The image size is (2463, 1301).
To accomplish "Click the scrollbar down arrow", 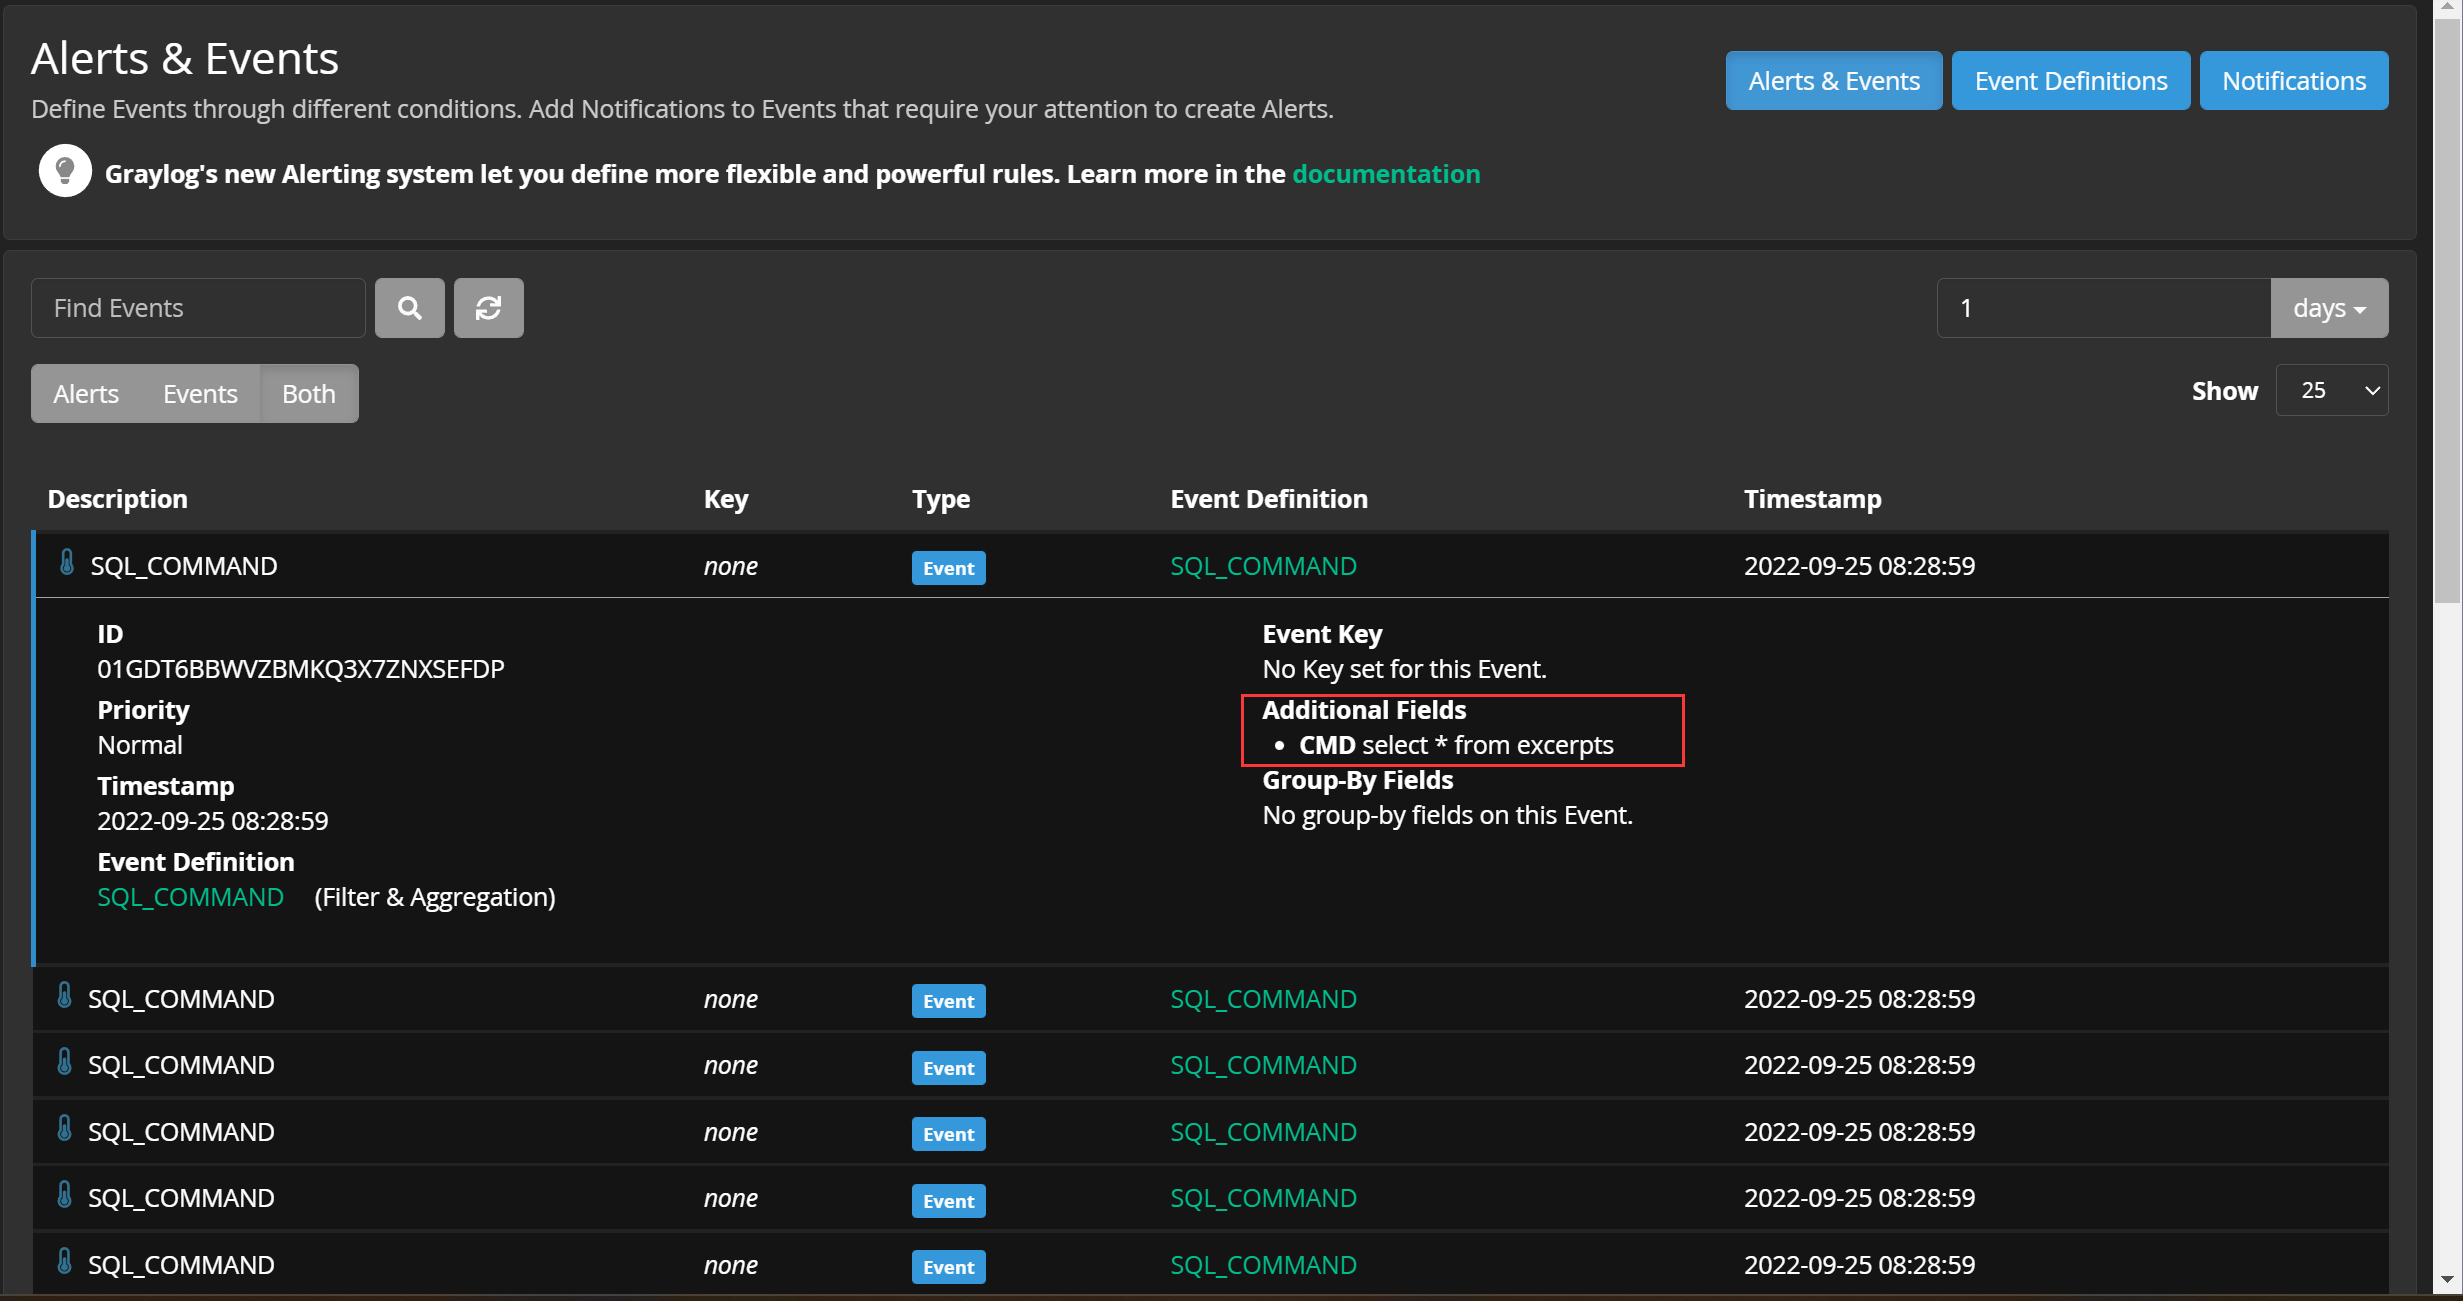I will pos(2447,1280).
